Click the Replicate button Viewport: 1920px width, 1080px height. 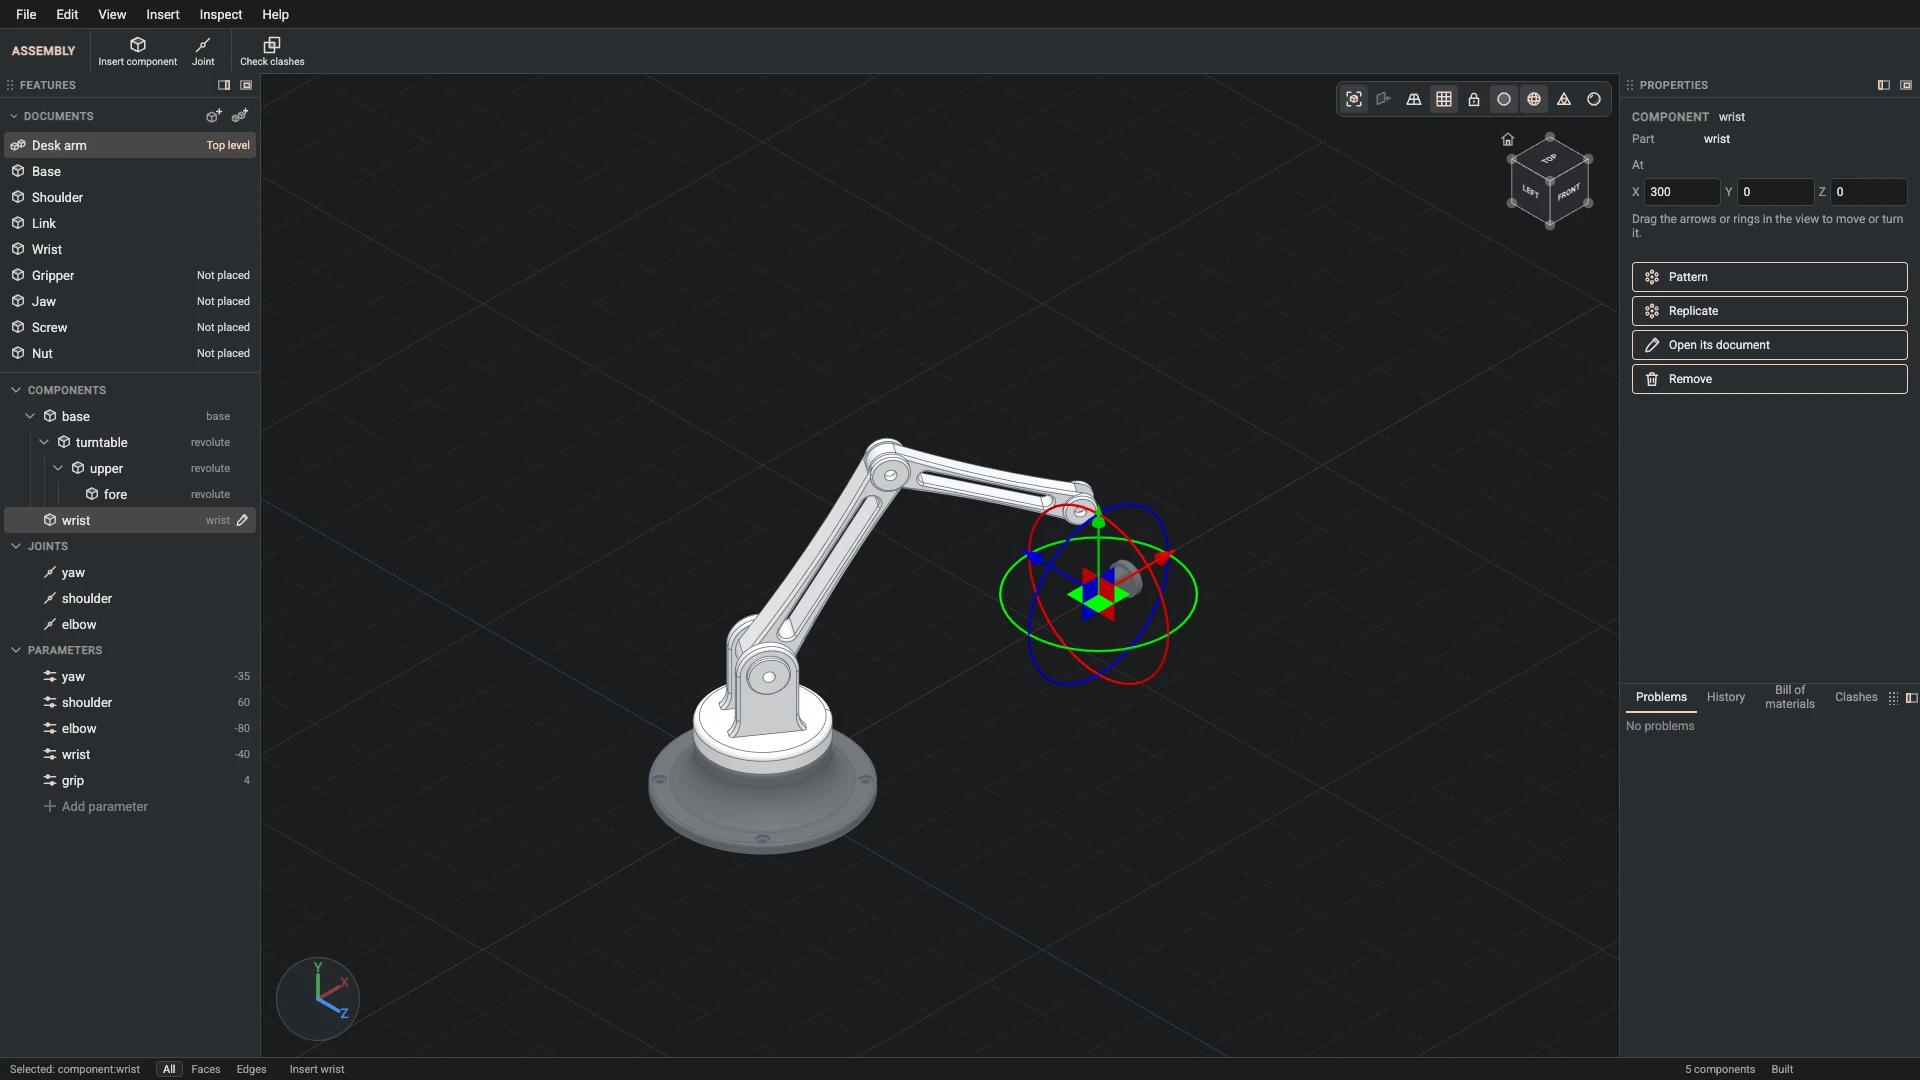coord(1769,311)
